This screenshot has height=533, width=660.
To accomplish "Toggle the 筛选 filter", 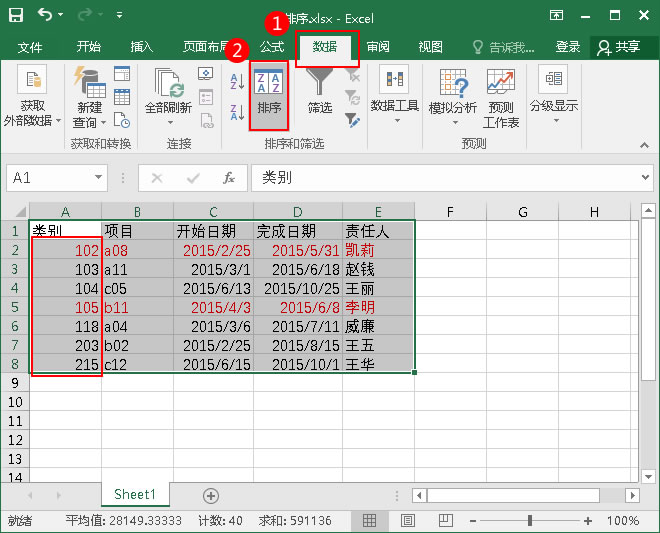I will 319,93.
